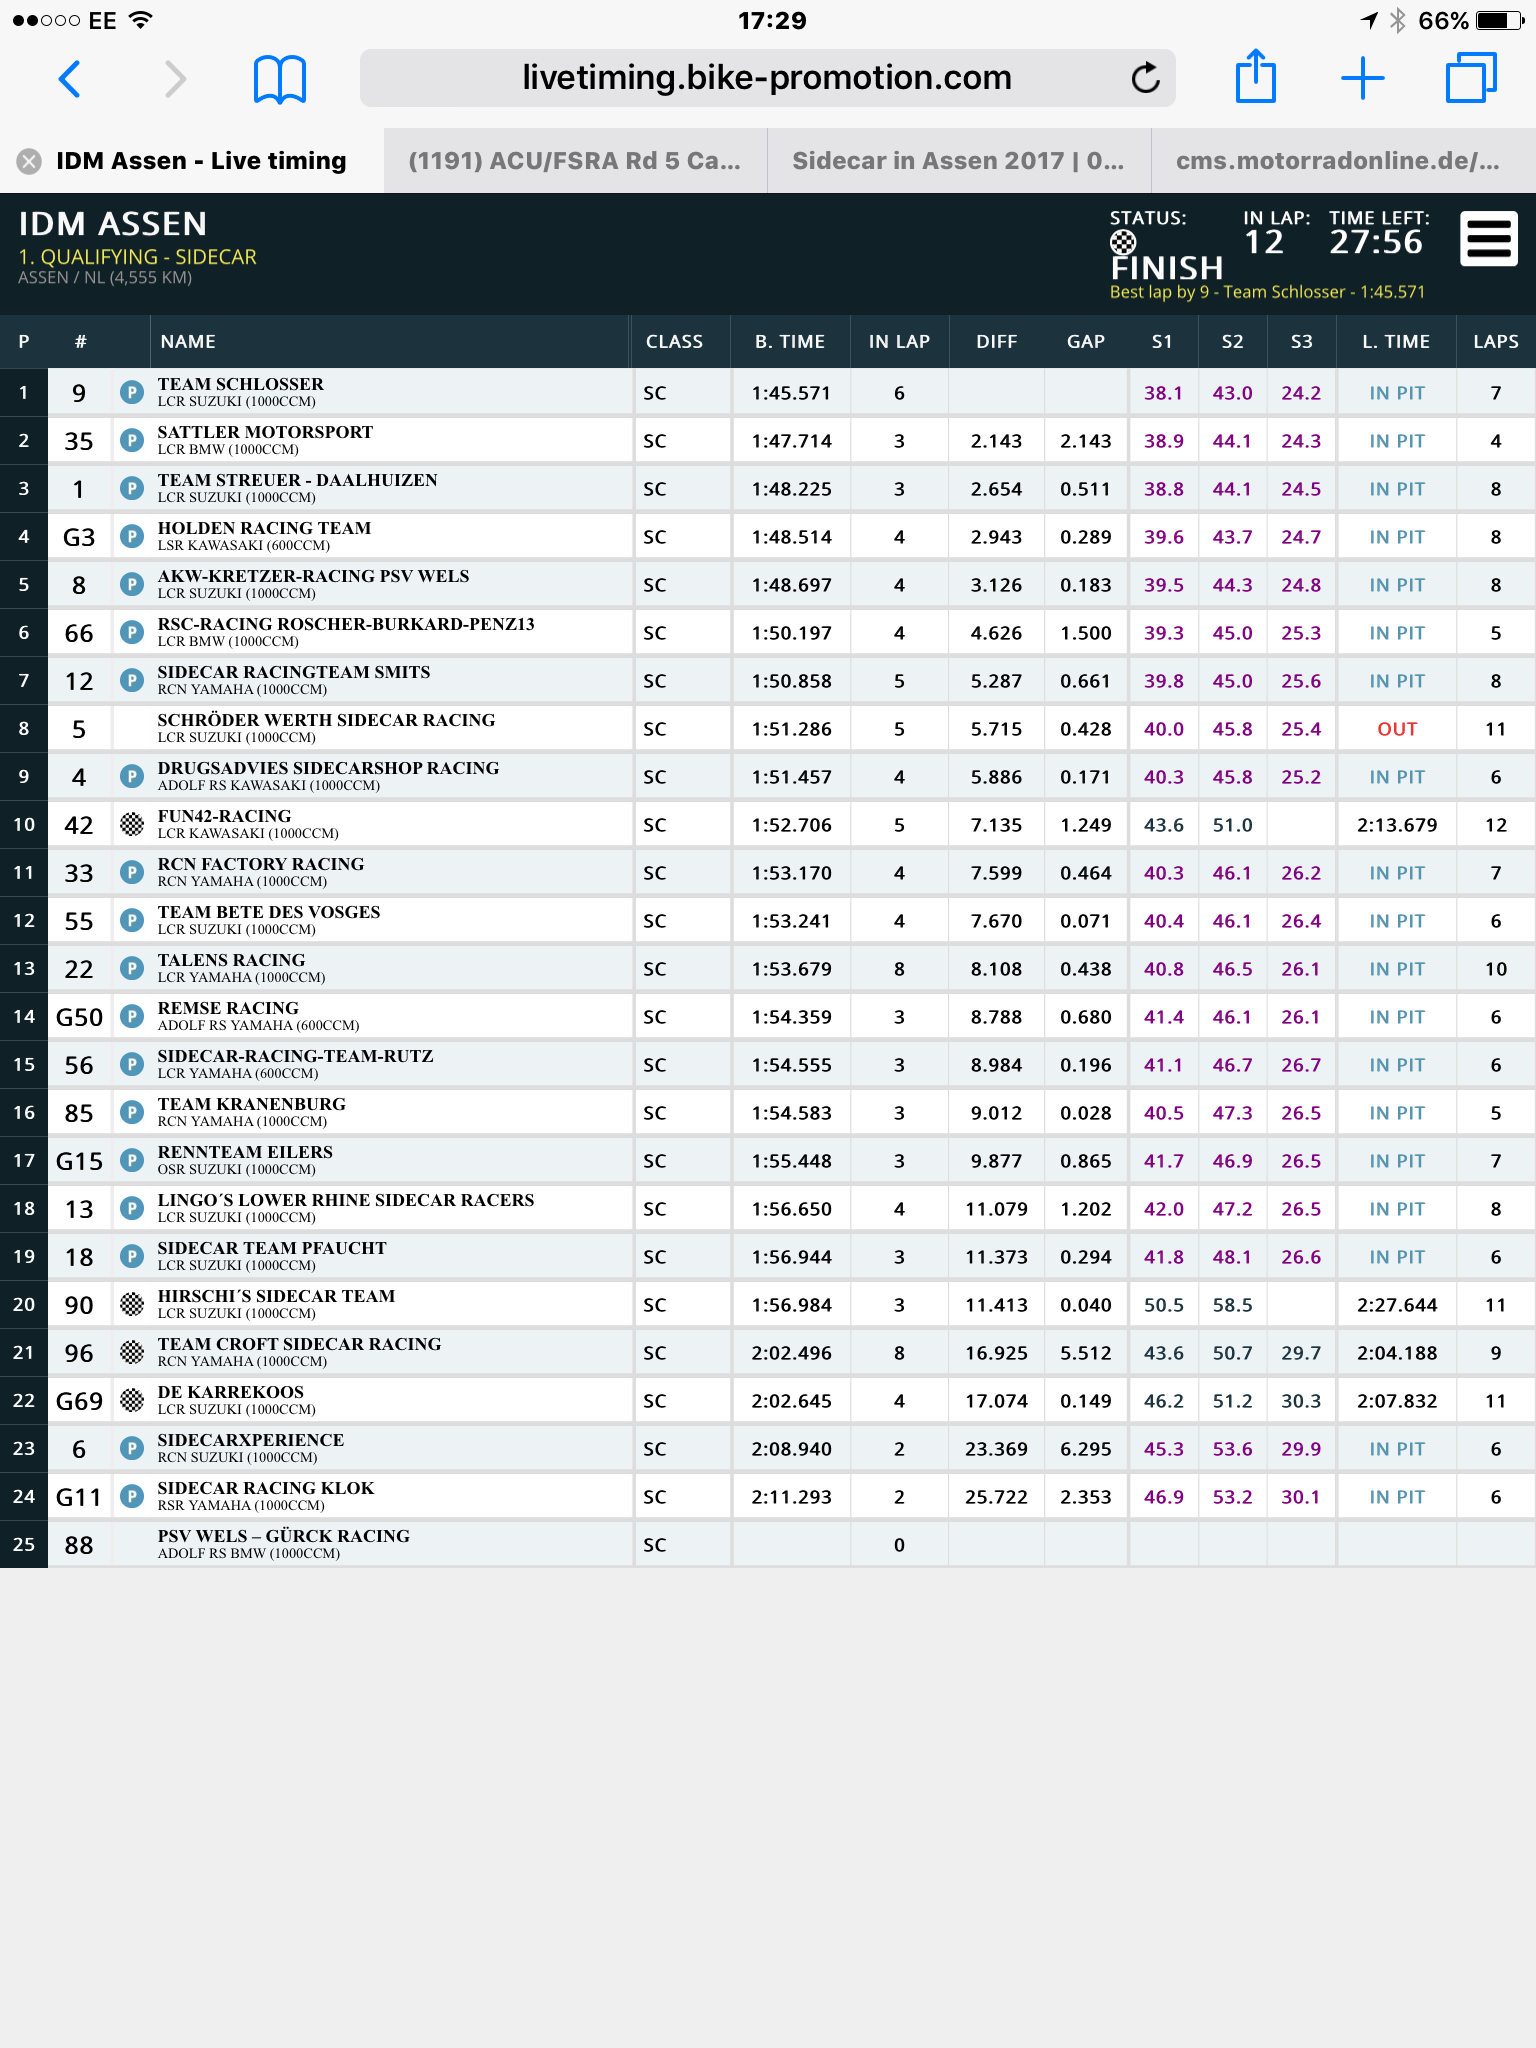Click checkered flag icon for Hirschi's Sidecar Team
This screenshot has width=1536, height=2048.
pyautogui.click(x=131, y=1305)
